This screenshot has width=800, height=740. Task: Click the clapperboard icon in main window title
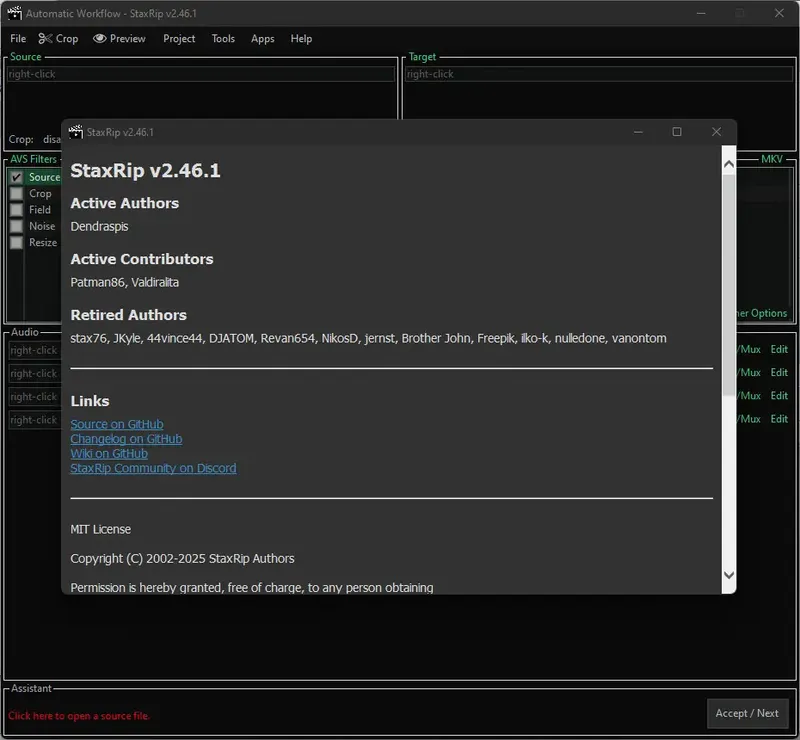point(14,13)
